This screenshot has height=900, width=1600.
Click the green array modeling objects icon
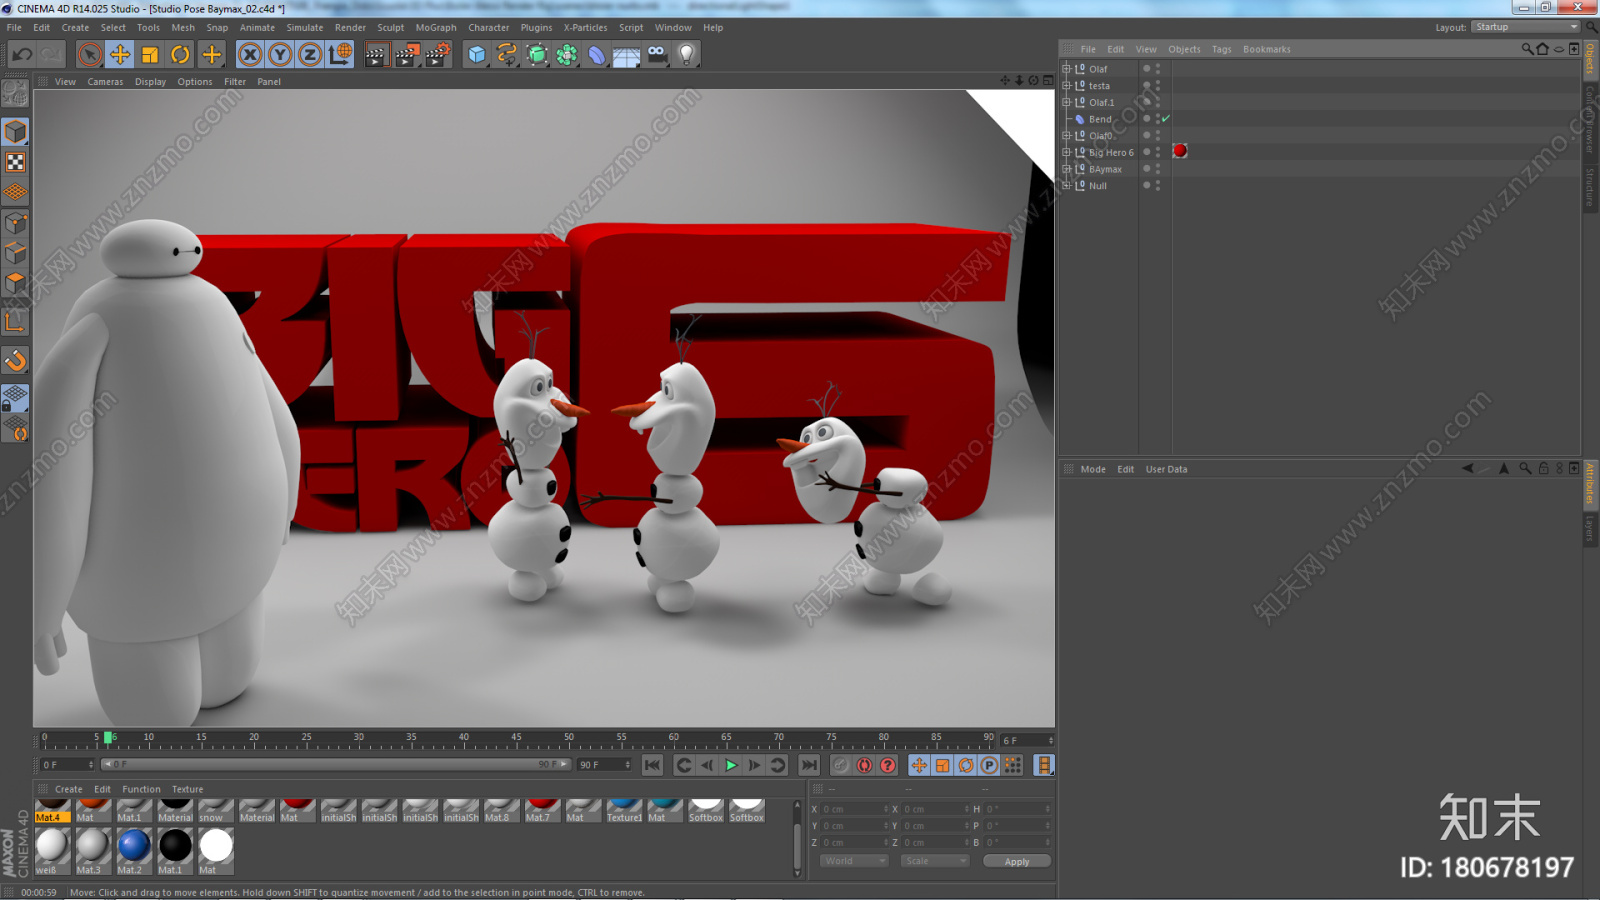(567, 54)
